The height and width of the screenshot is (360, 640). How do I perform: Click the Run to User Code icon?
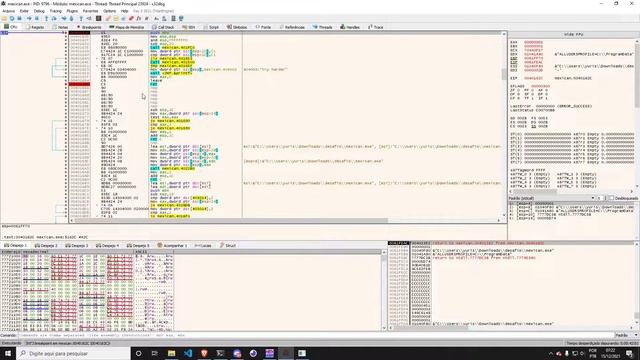89,18
